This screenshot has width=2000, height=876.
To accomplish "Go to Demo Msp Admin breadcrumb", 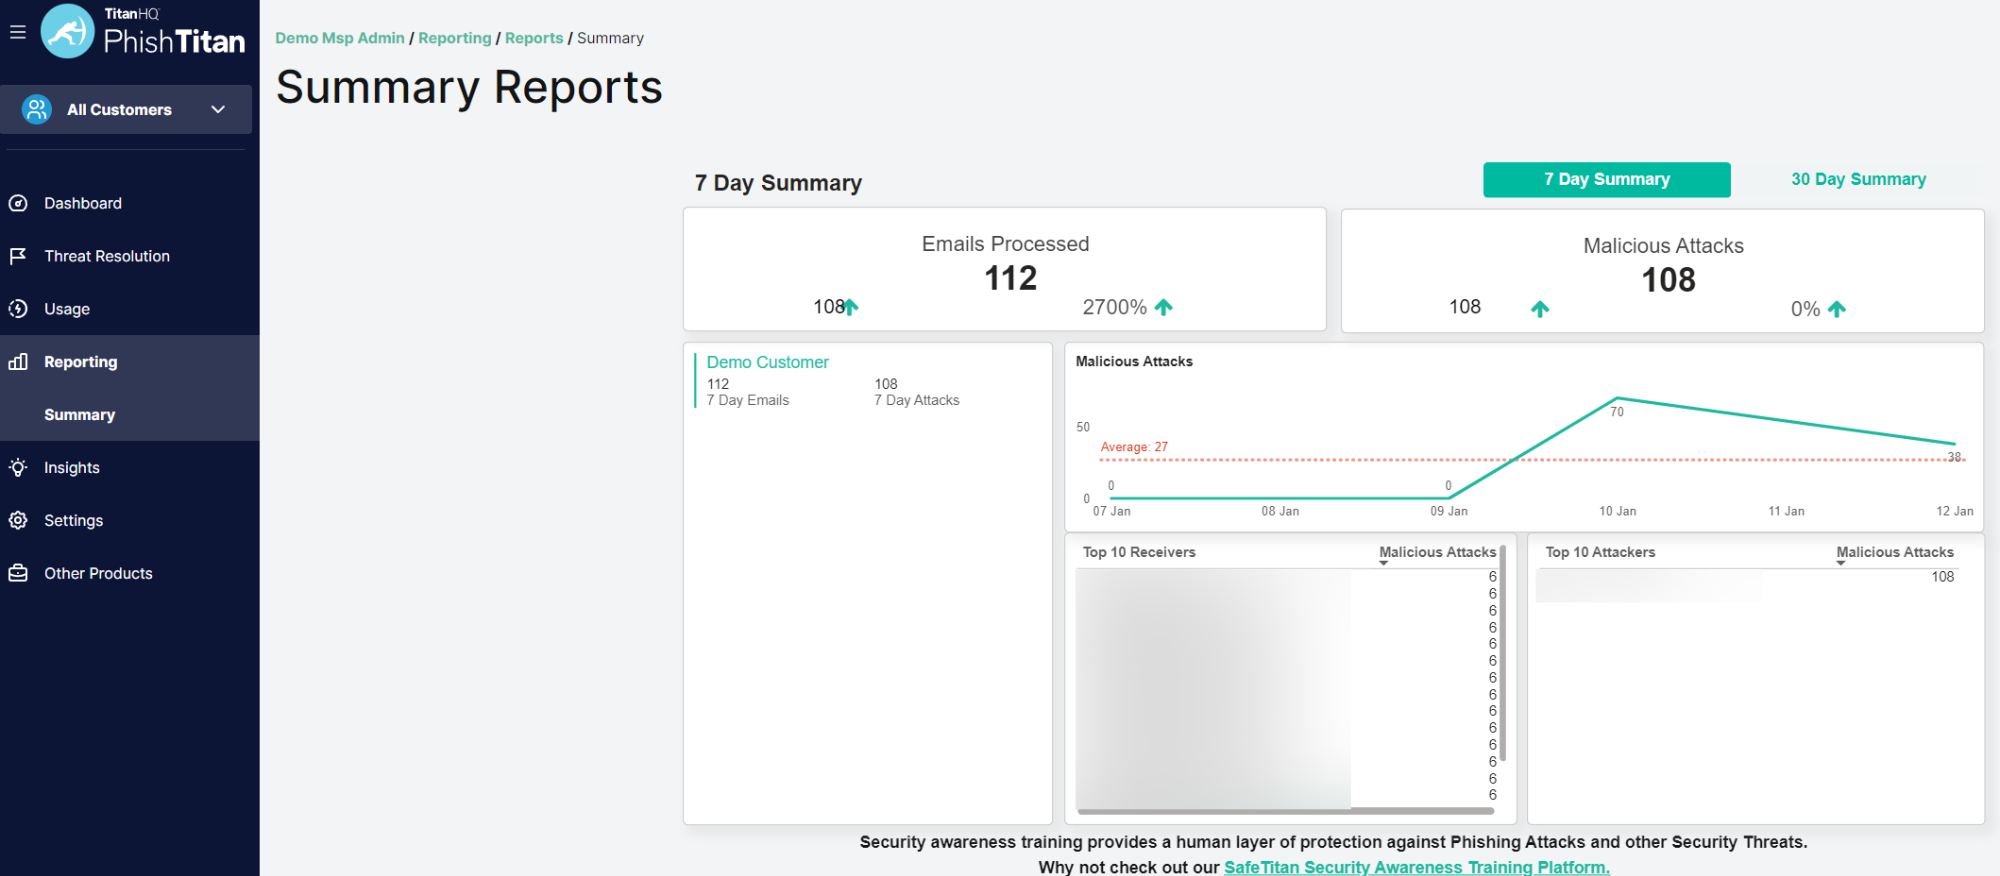I will 340,38.
